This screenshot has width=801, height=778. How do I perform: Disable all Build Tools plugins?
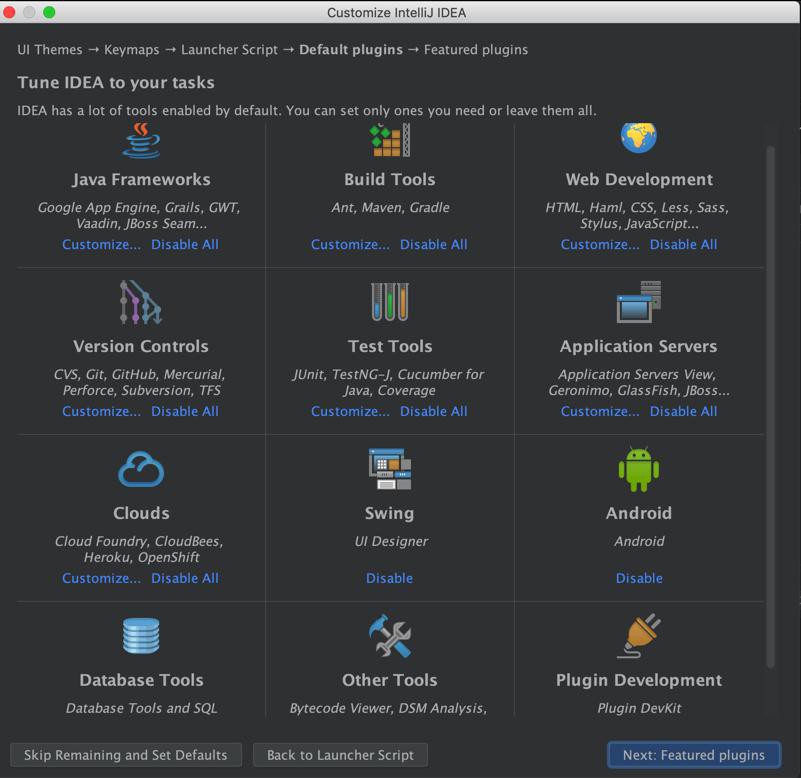[x=434, y=245]
